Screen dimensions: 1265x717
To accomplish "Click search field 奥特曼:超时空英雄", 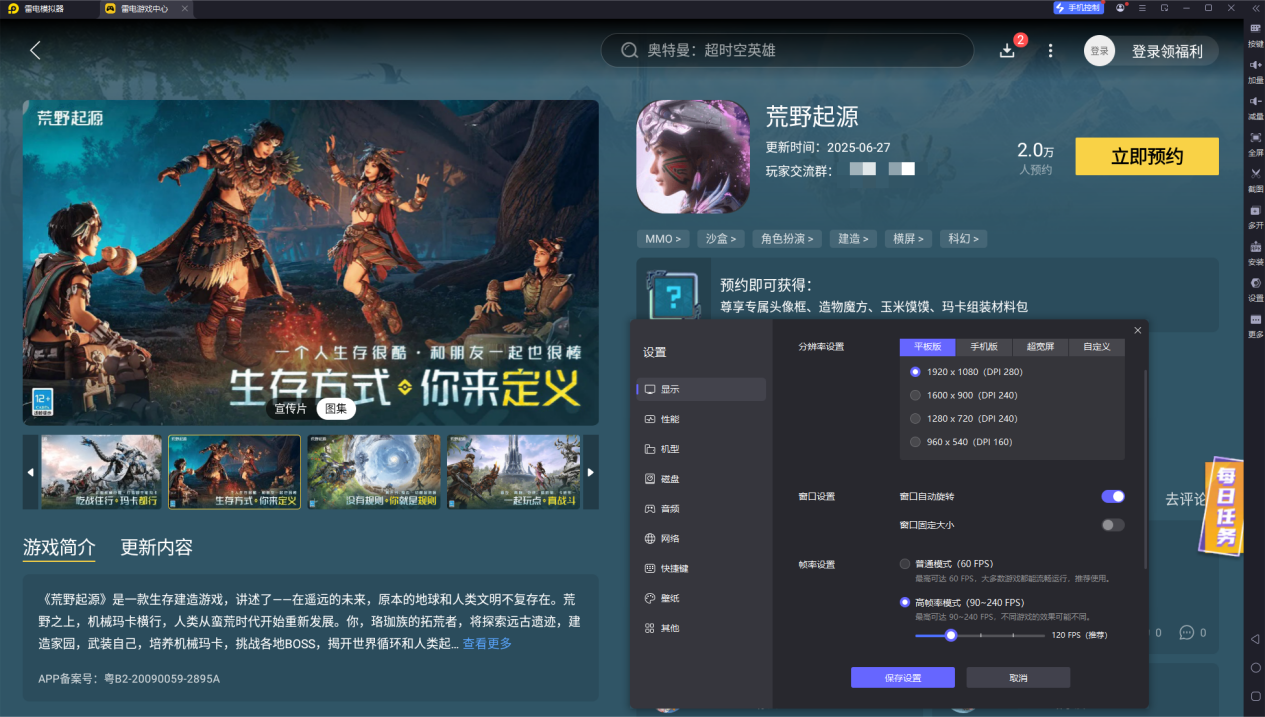I will [787, 50].
